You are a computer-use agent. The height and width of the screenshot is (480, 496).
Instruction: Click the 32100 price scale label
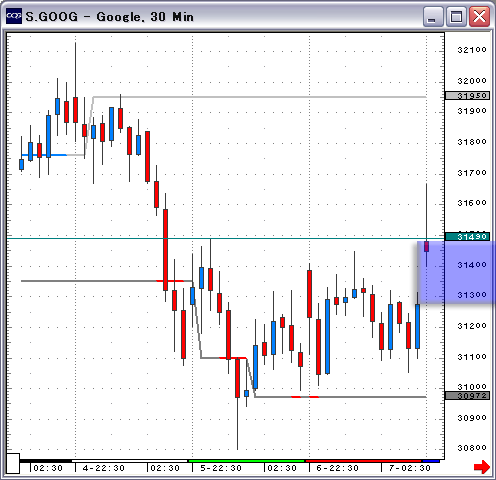(472, 50)
